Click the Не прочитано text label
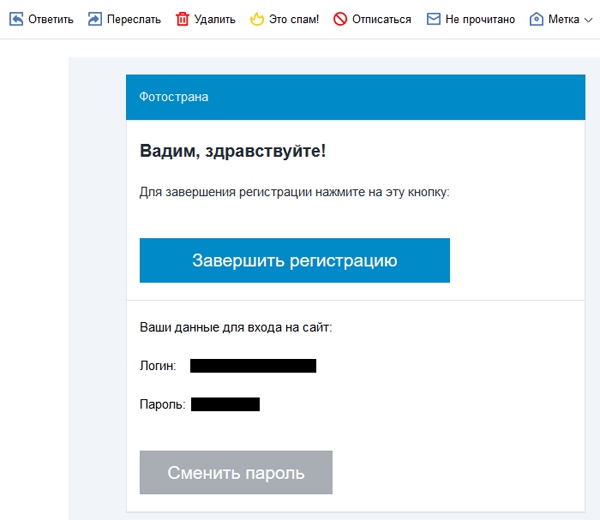This screenshot has height=520, width=600. (480, 19)
